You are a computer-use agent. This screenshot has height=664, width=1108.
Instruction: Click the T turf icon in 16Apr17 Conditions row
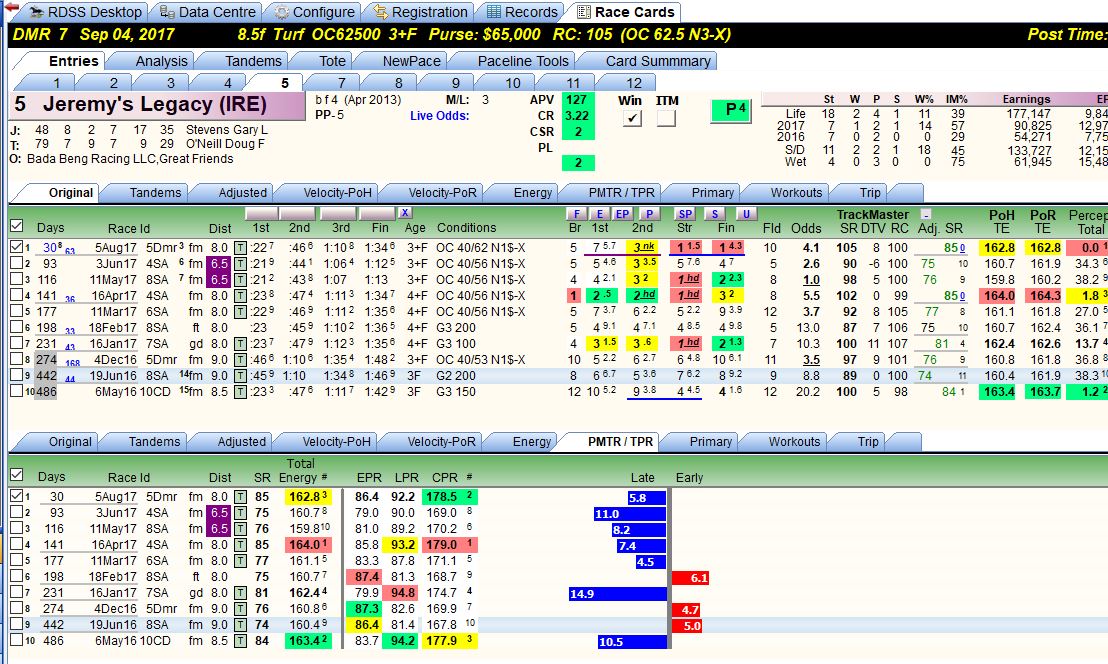[240, 296]
